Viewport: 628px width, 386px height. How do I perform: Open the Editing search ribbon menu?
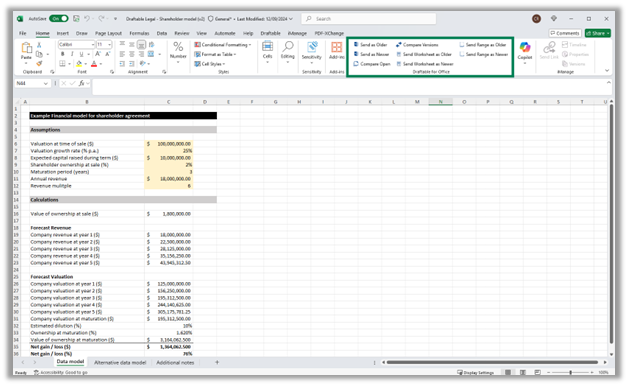[x=288, y=52]
